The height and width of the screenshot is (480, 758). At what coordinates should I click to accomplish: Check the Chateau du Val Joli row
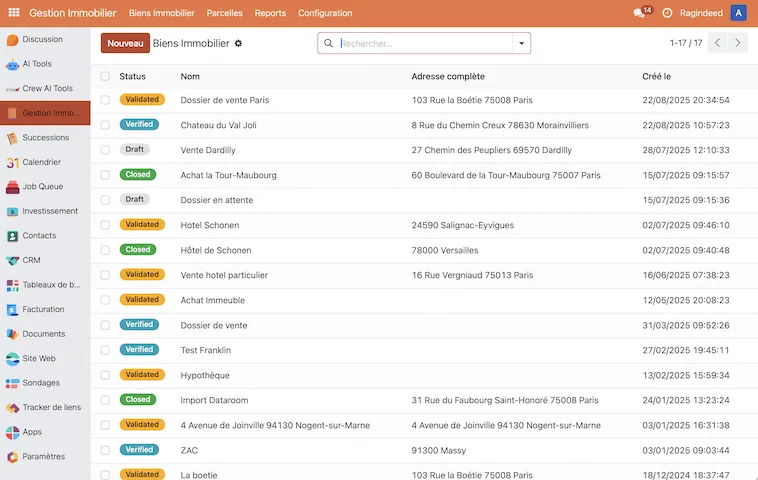click(x=105, y=125)
